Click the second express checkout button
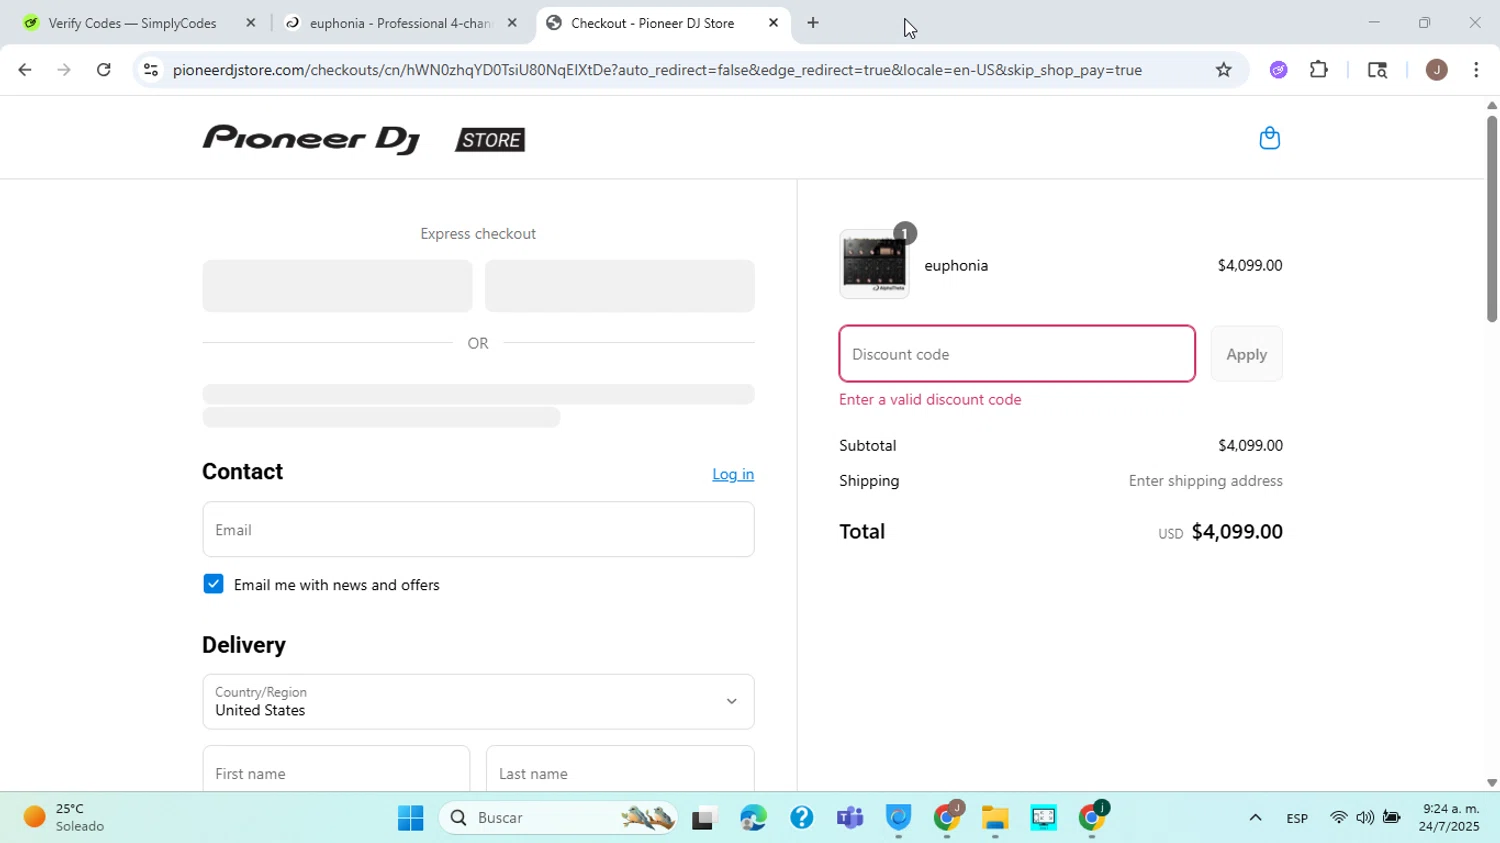 click(619, 286)
